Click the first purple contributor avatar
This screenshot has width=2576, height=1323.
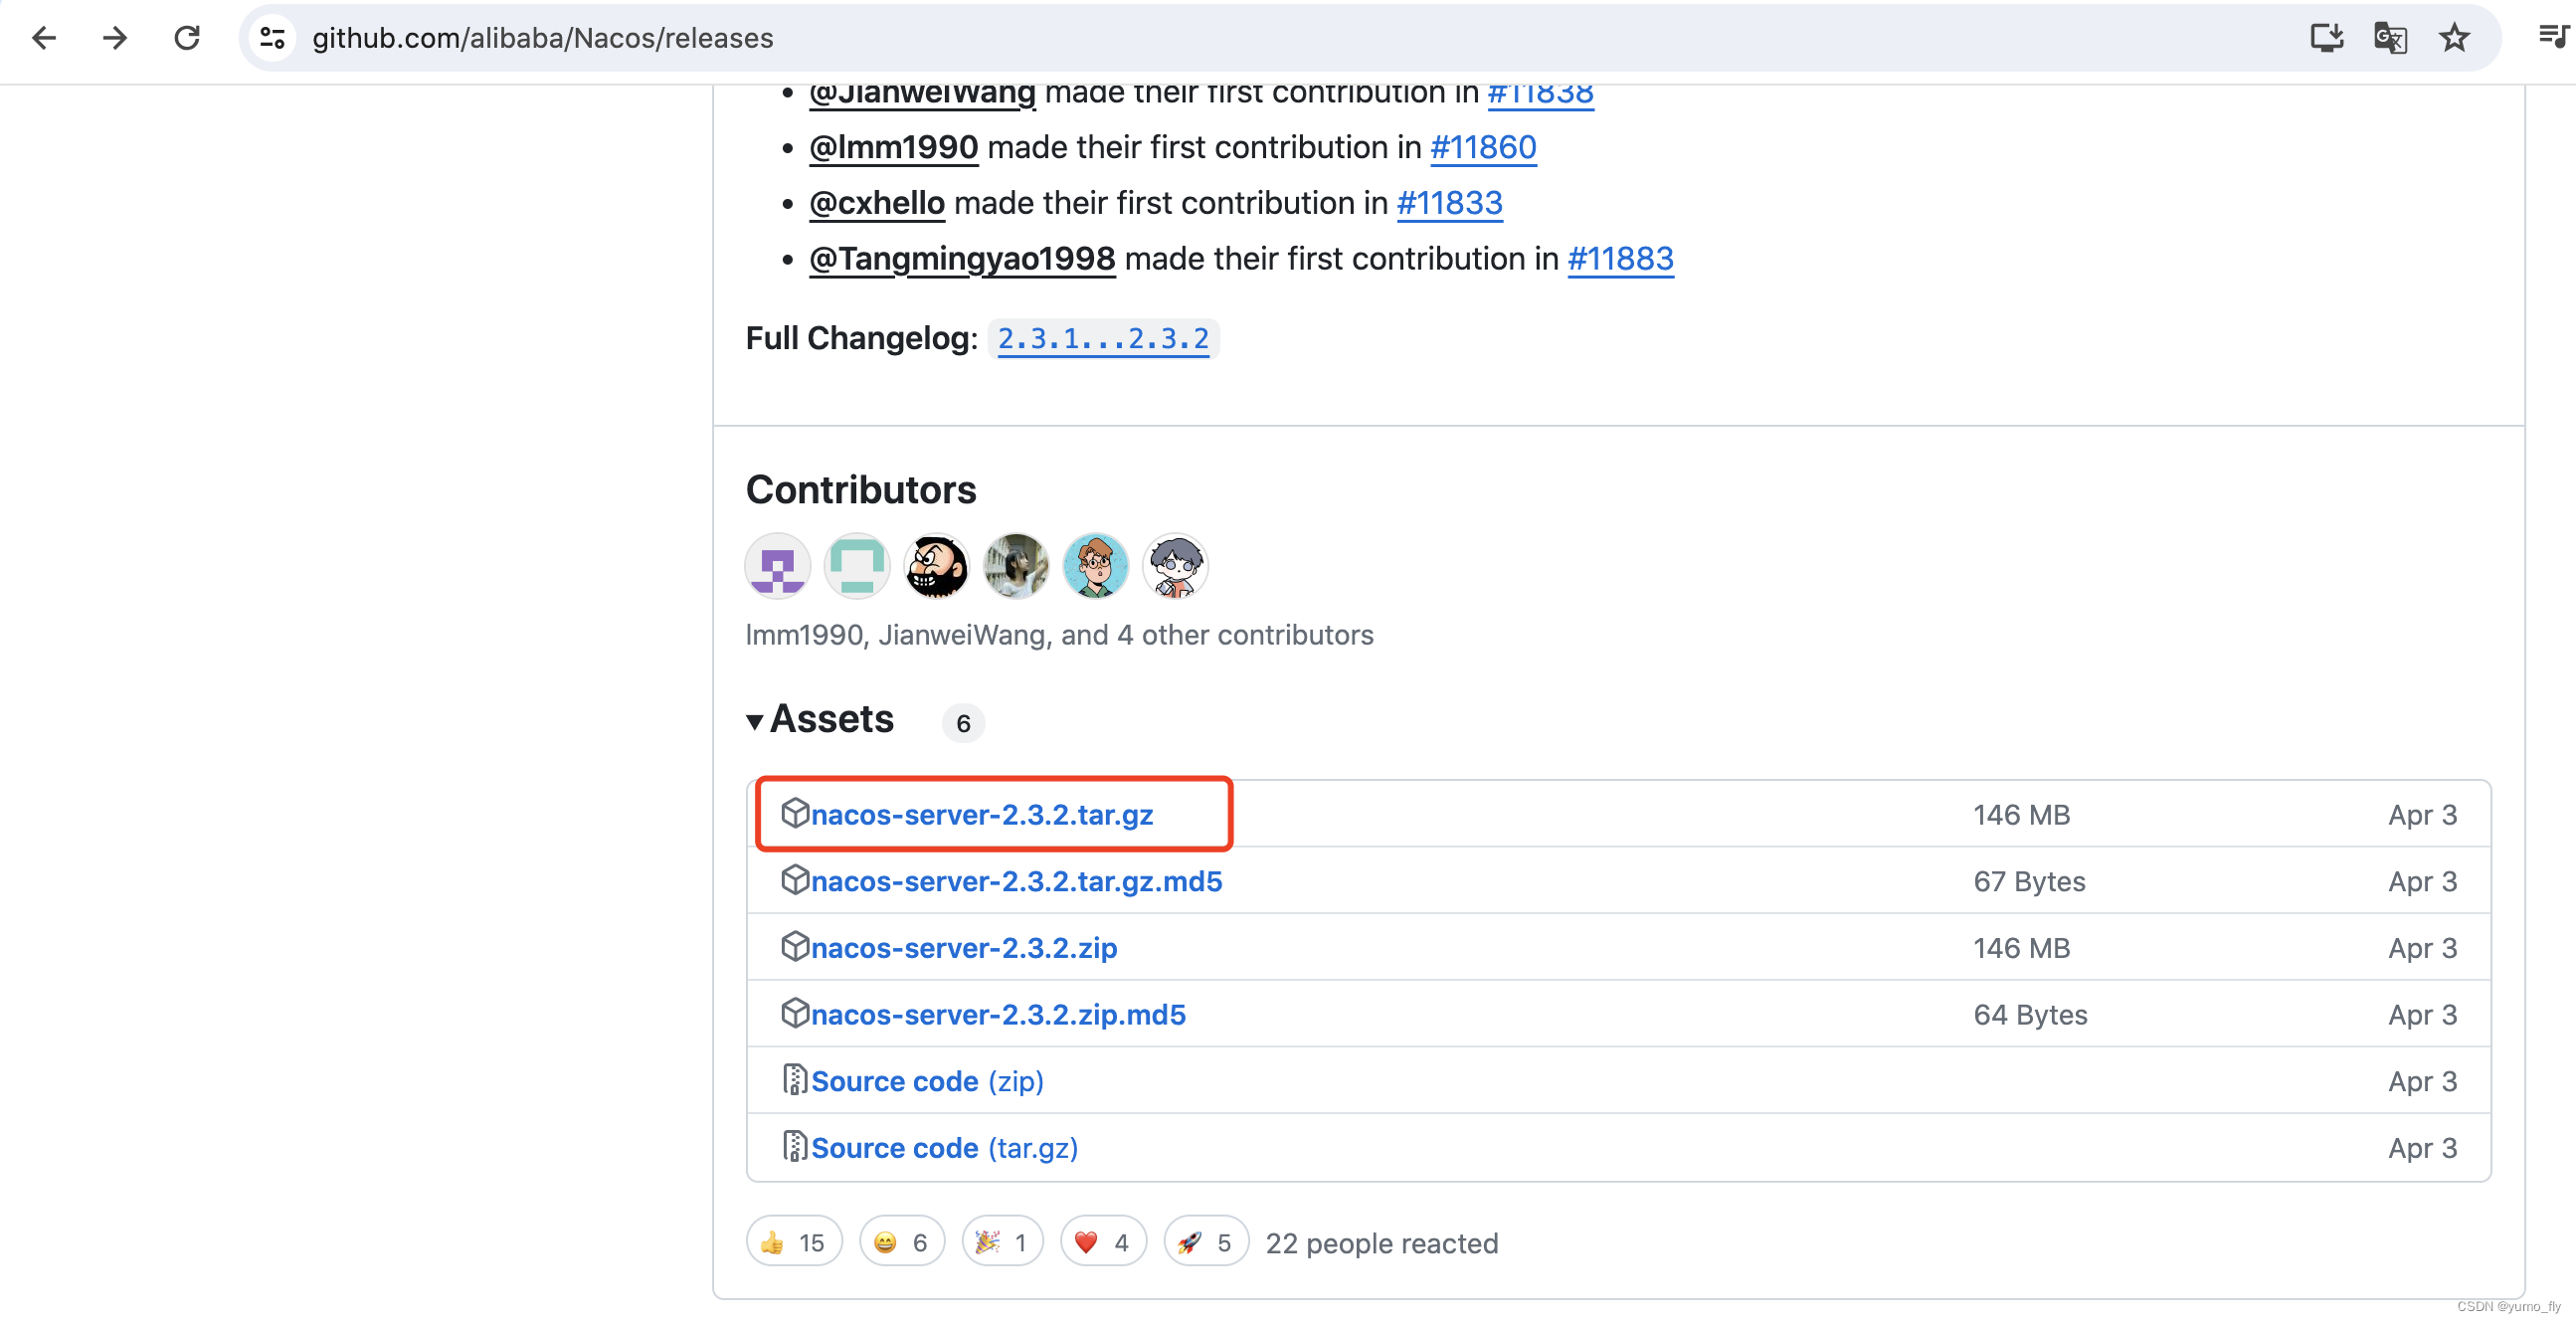[x=777, y=566]
